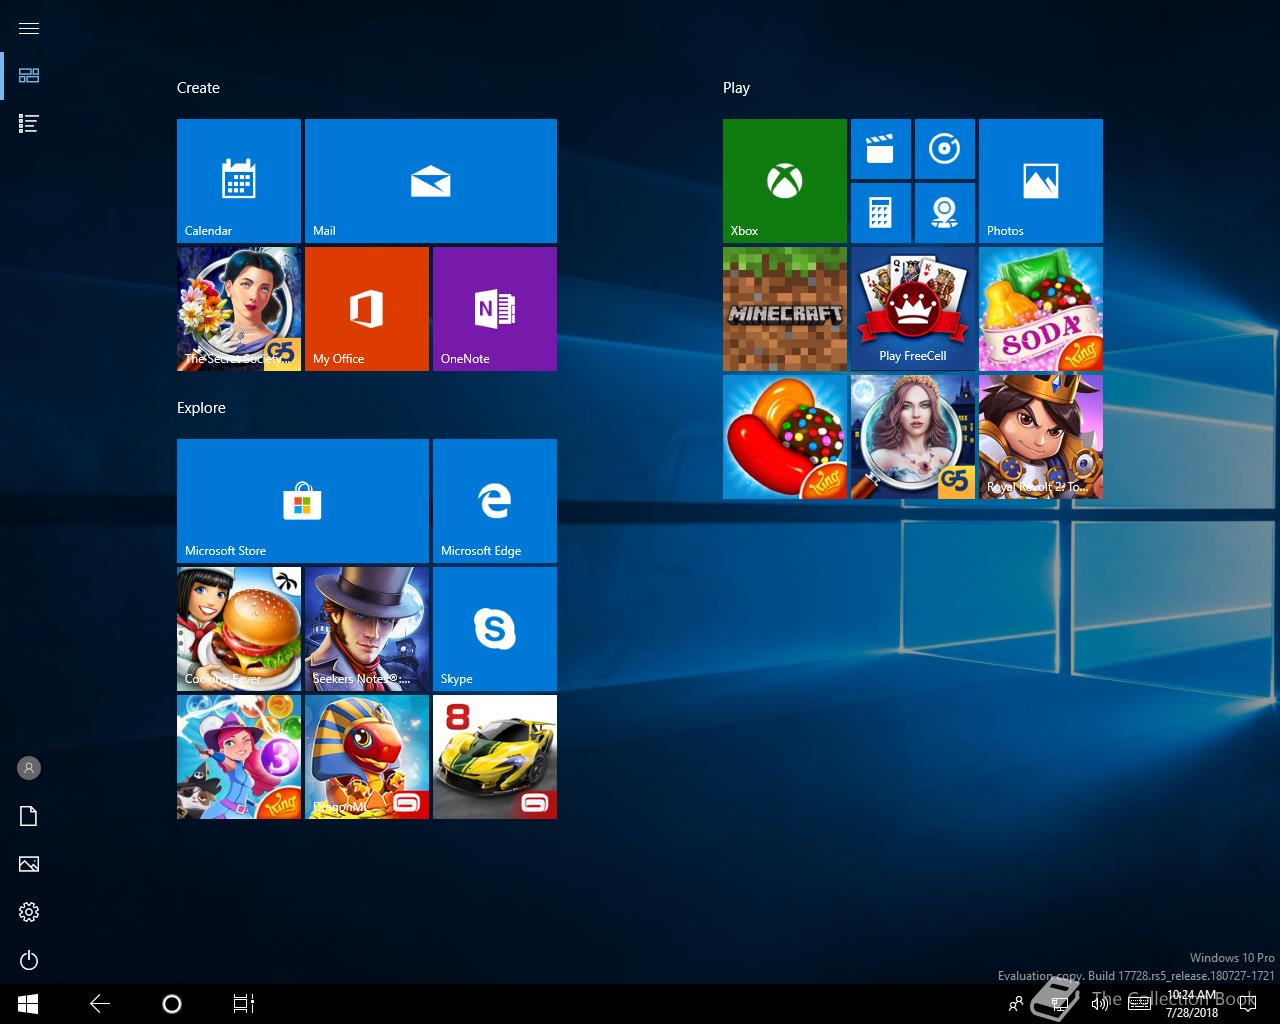This screenshot has height=1024, width=1280.
Task: Open the Mail tile
Action: pos(431,181)
